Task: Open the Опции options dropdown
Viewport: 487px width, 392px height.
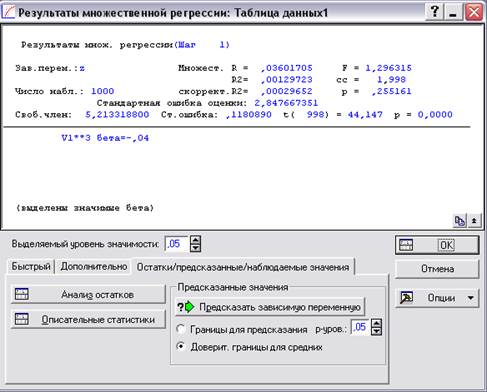Action: click(437, 298)
